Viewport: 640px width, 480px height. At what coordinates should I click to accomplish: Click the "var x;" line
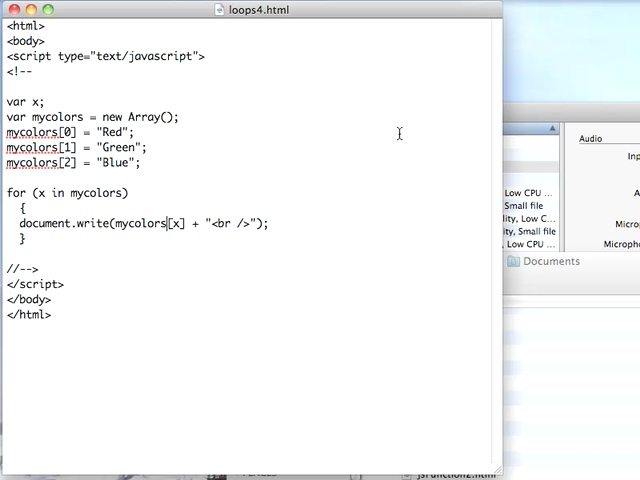pos(25,102)
